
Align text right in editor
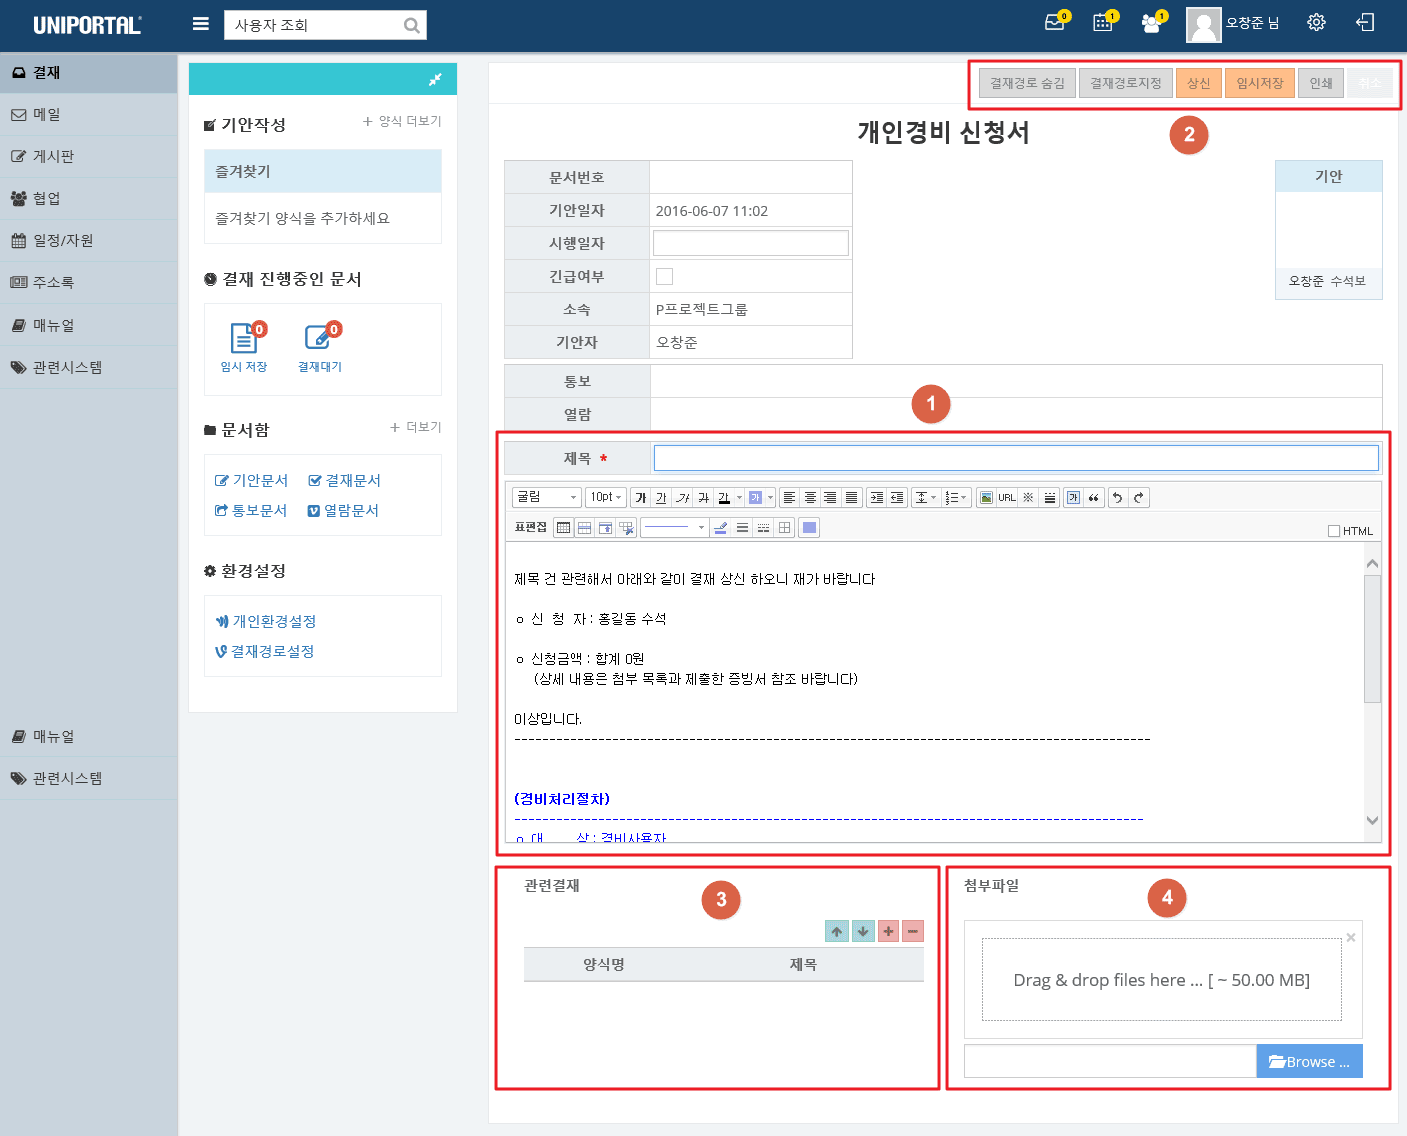(830, 497)
